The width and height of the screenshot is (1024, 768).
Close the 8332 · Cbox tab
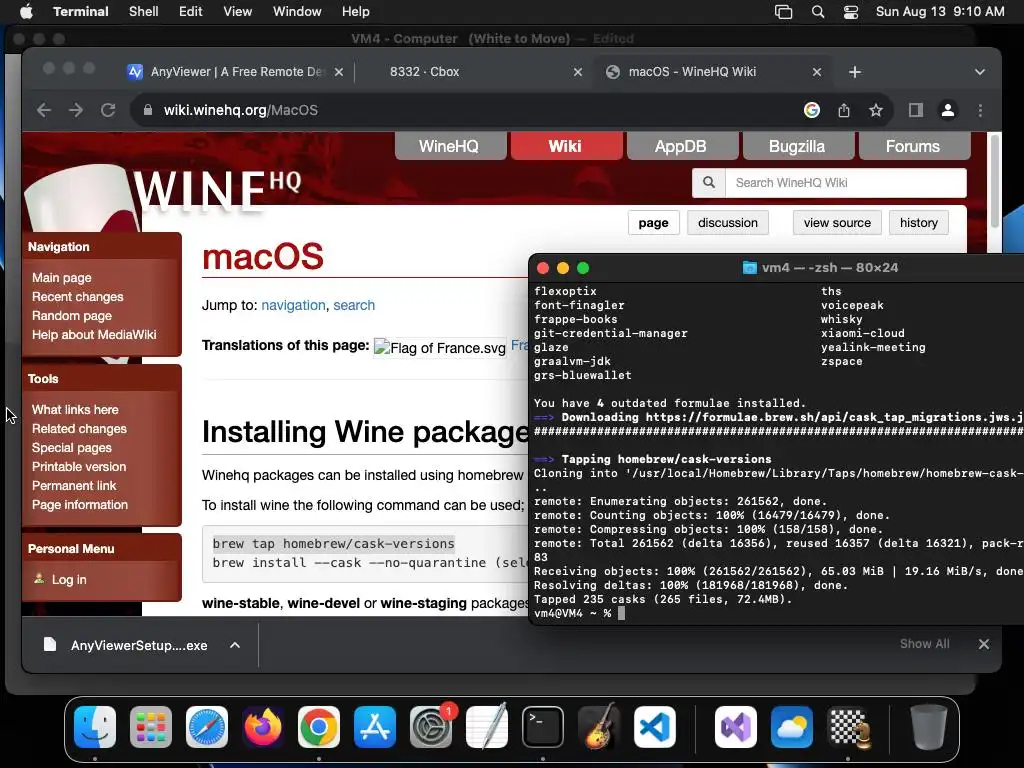point(578,72)
